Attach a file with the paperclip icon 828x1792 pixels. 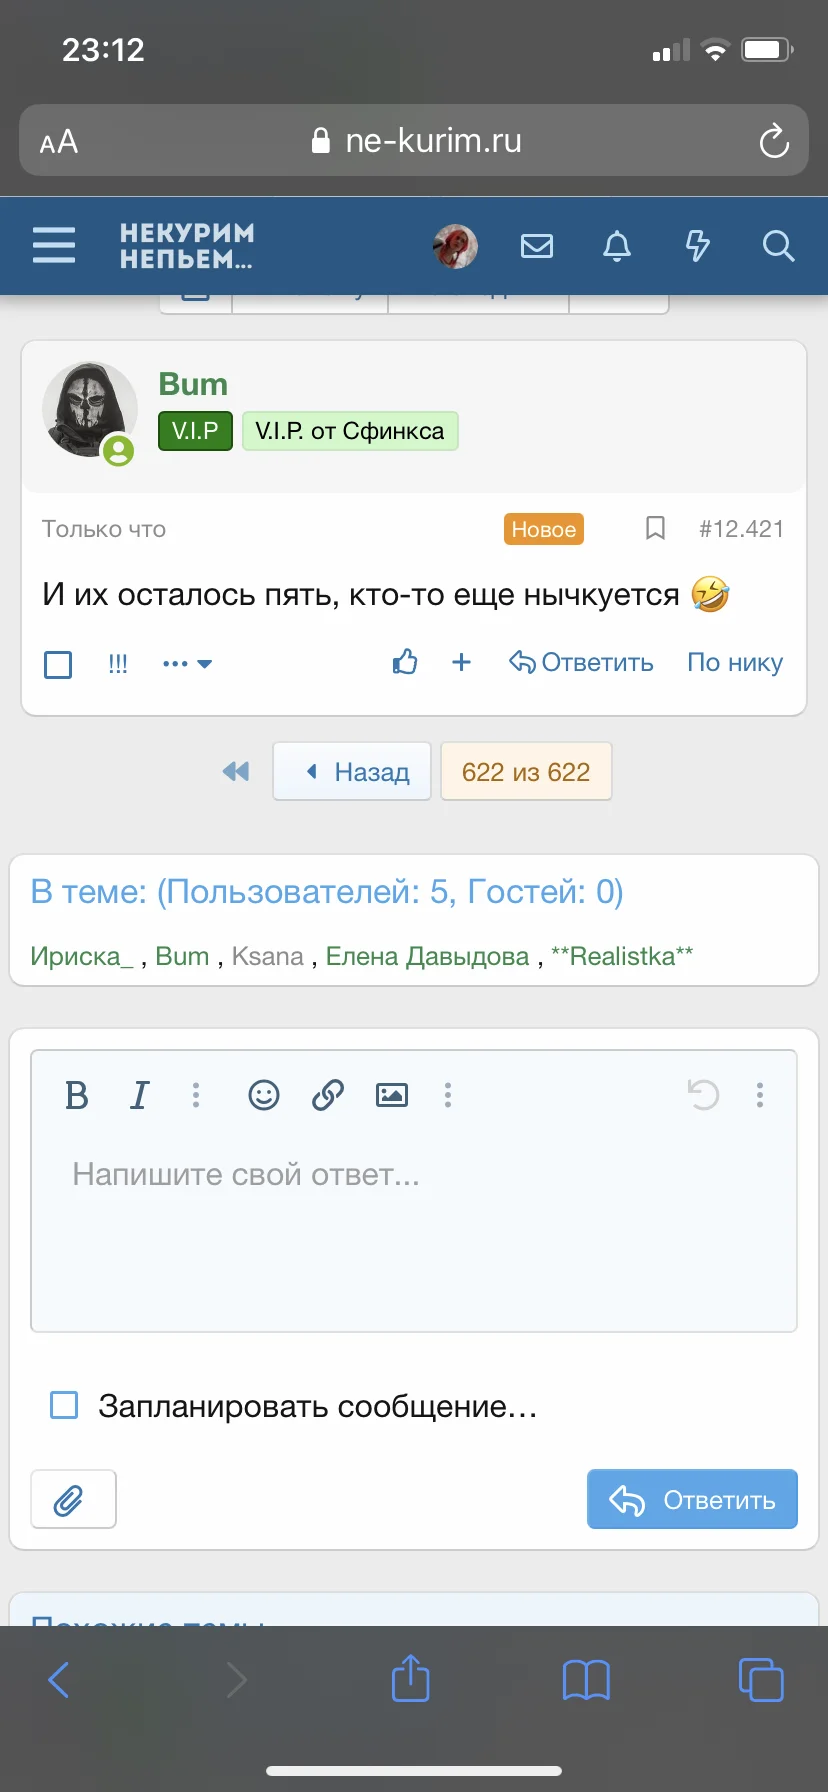[x=73, y=1498]
